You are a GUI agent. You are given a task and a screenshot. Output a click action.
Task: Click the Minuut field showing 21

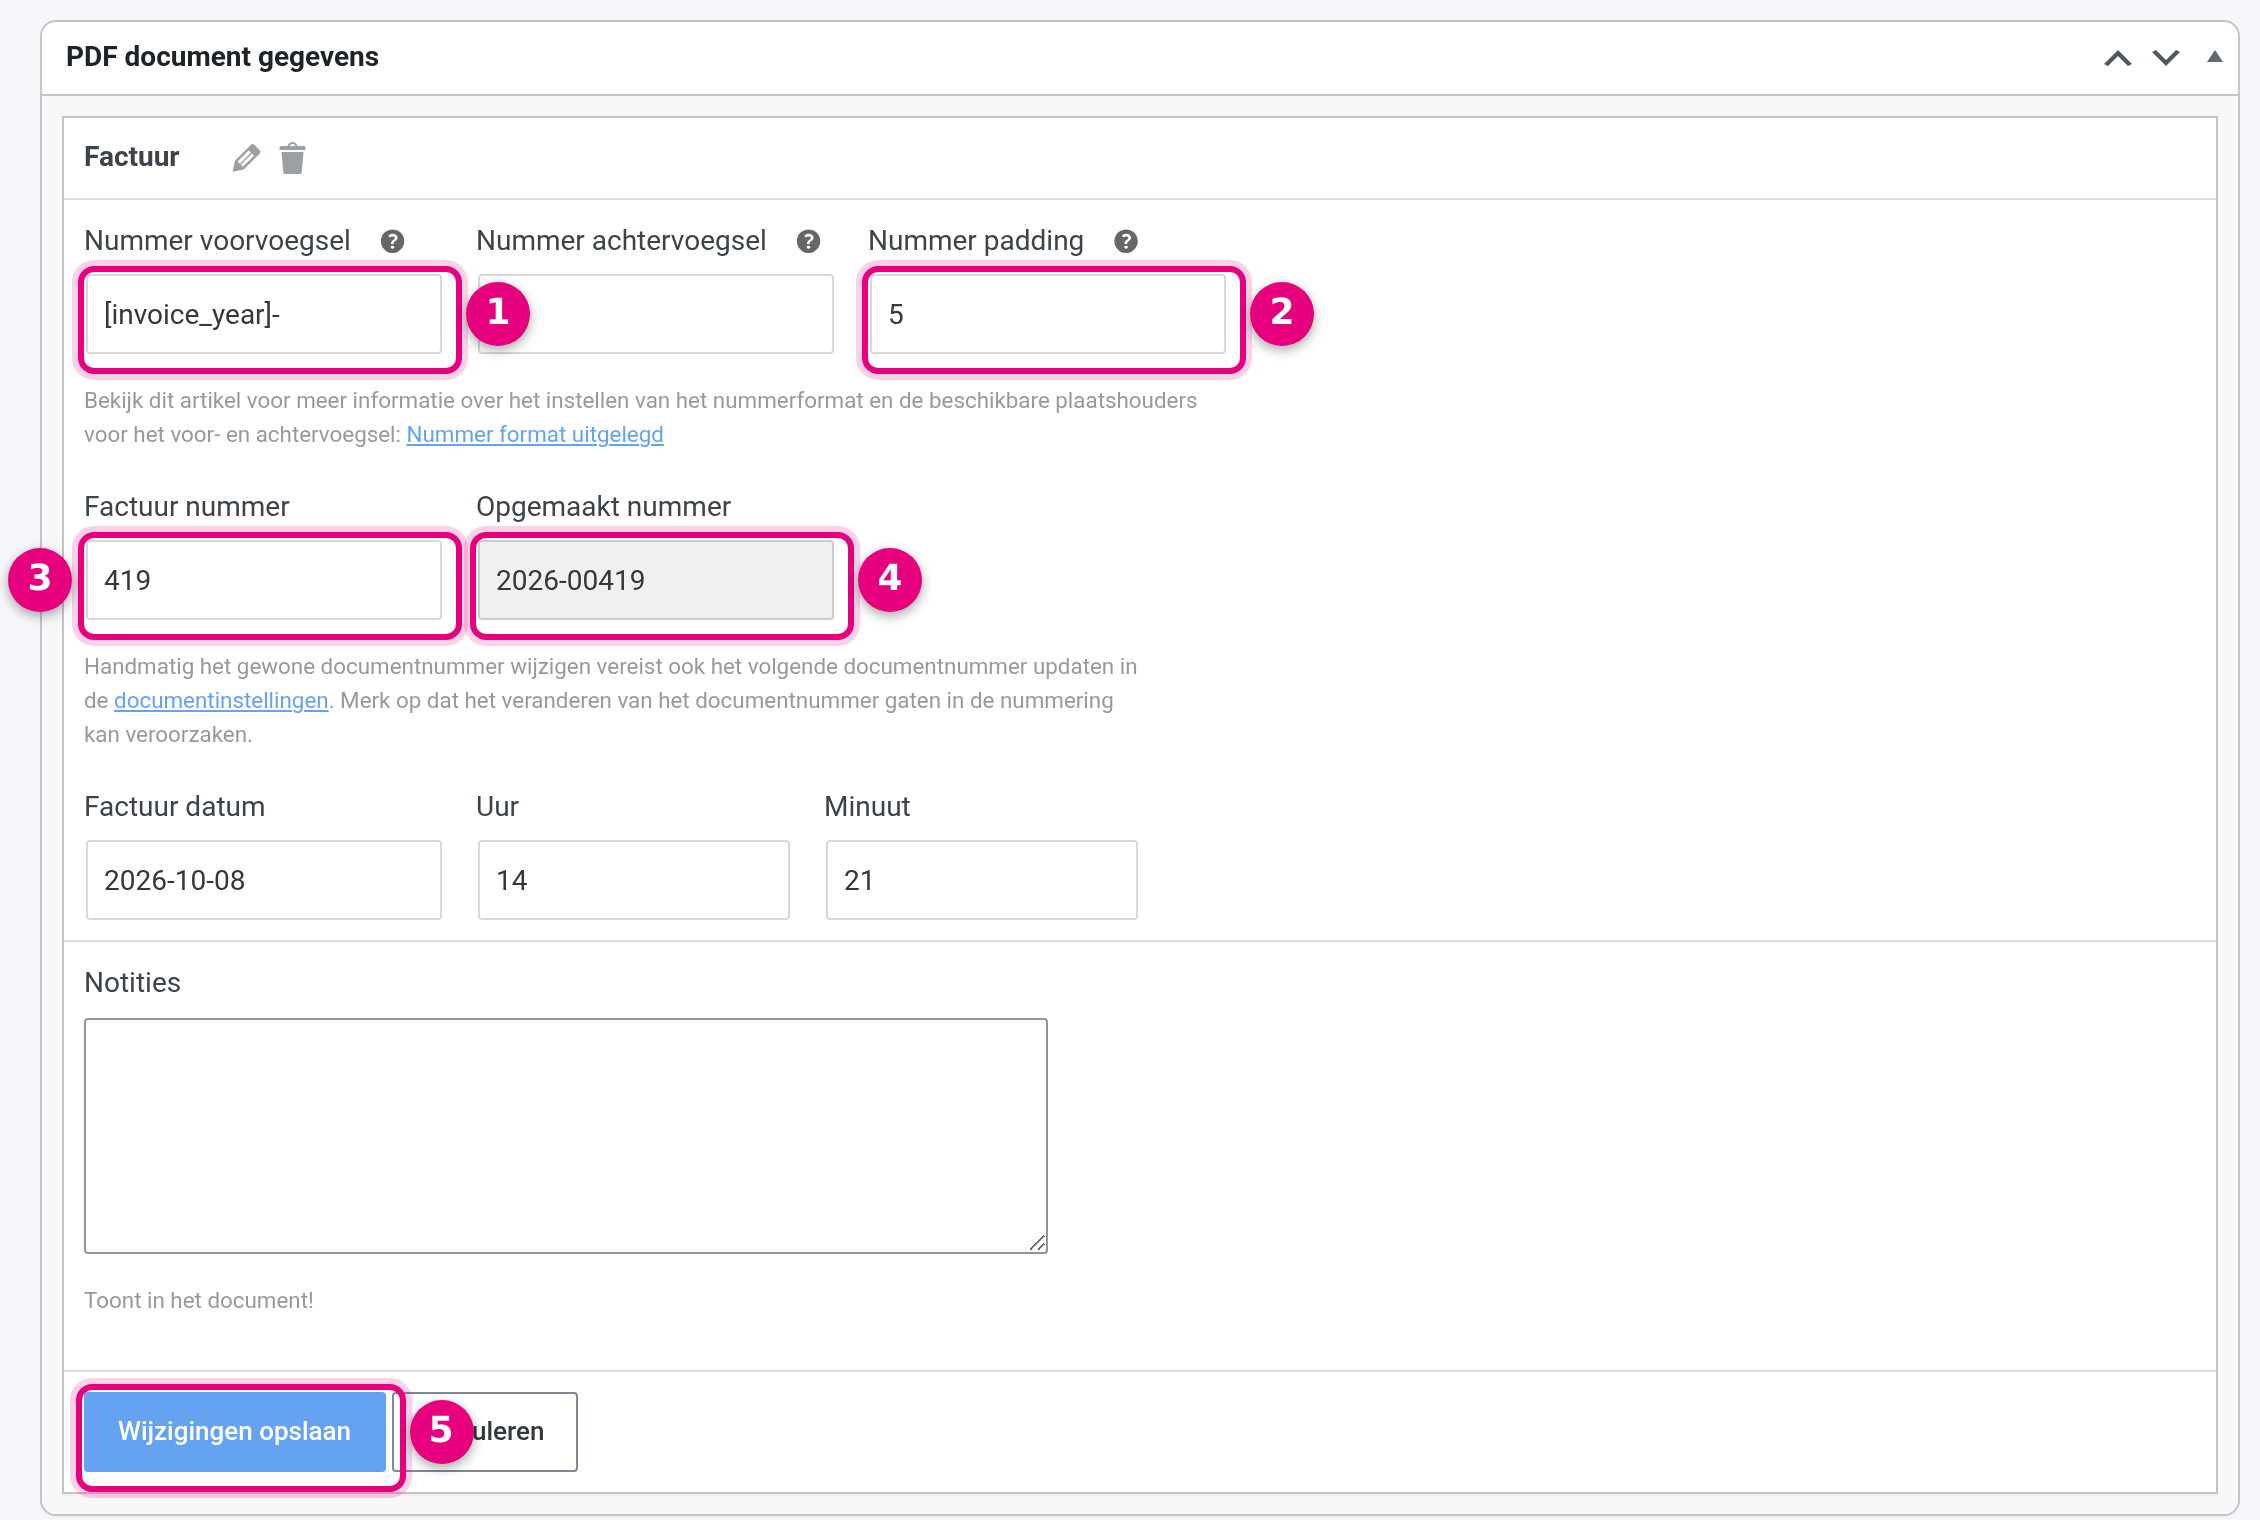[982, 880]
